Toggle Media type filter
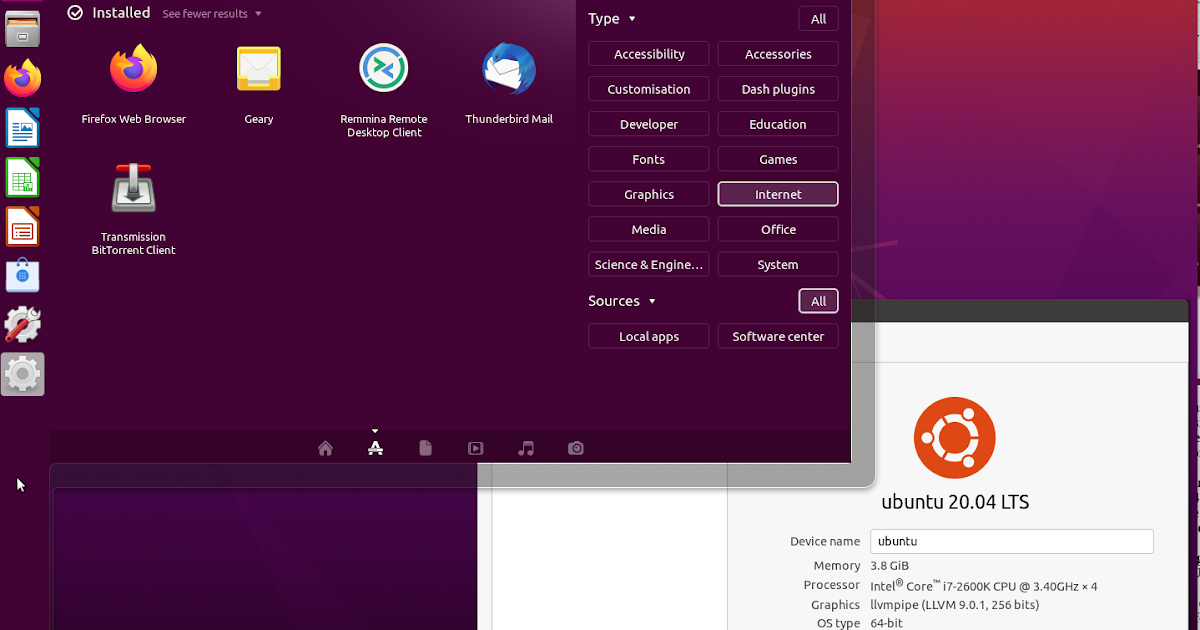 coord(649,229)
